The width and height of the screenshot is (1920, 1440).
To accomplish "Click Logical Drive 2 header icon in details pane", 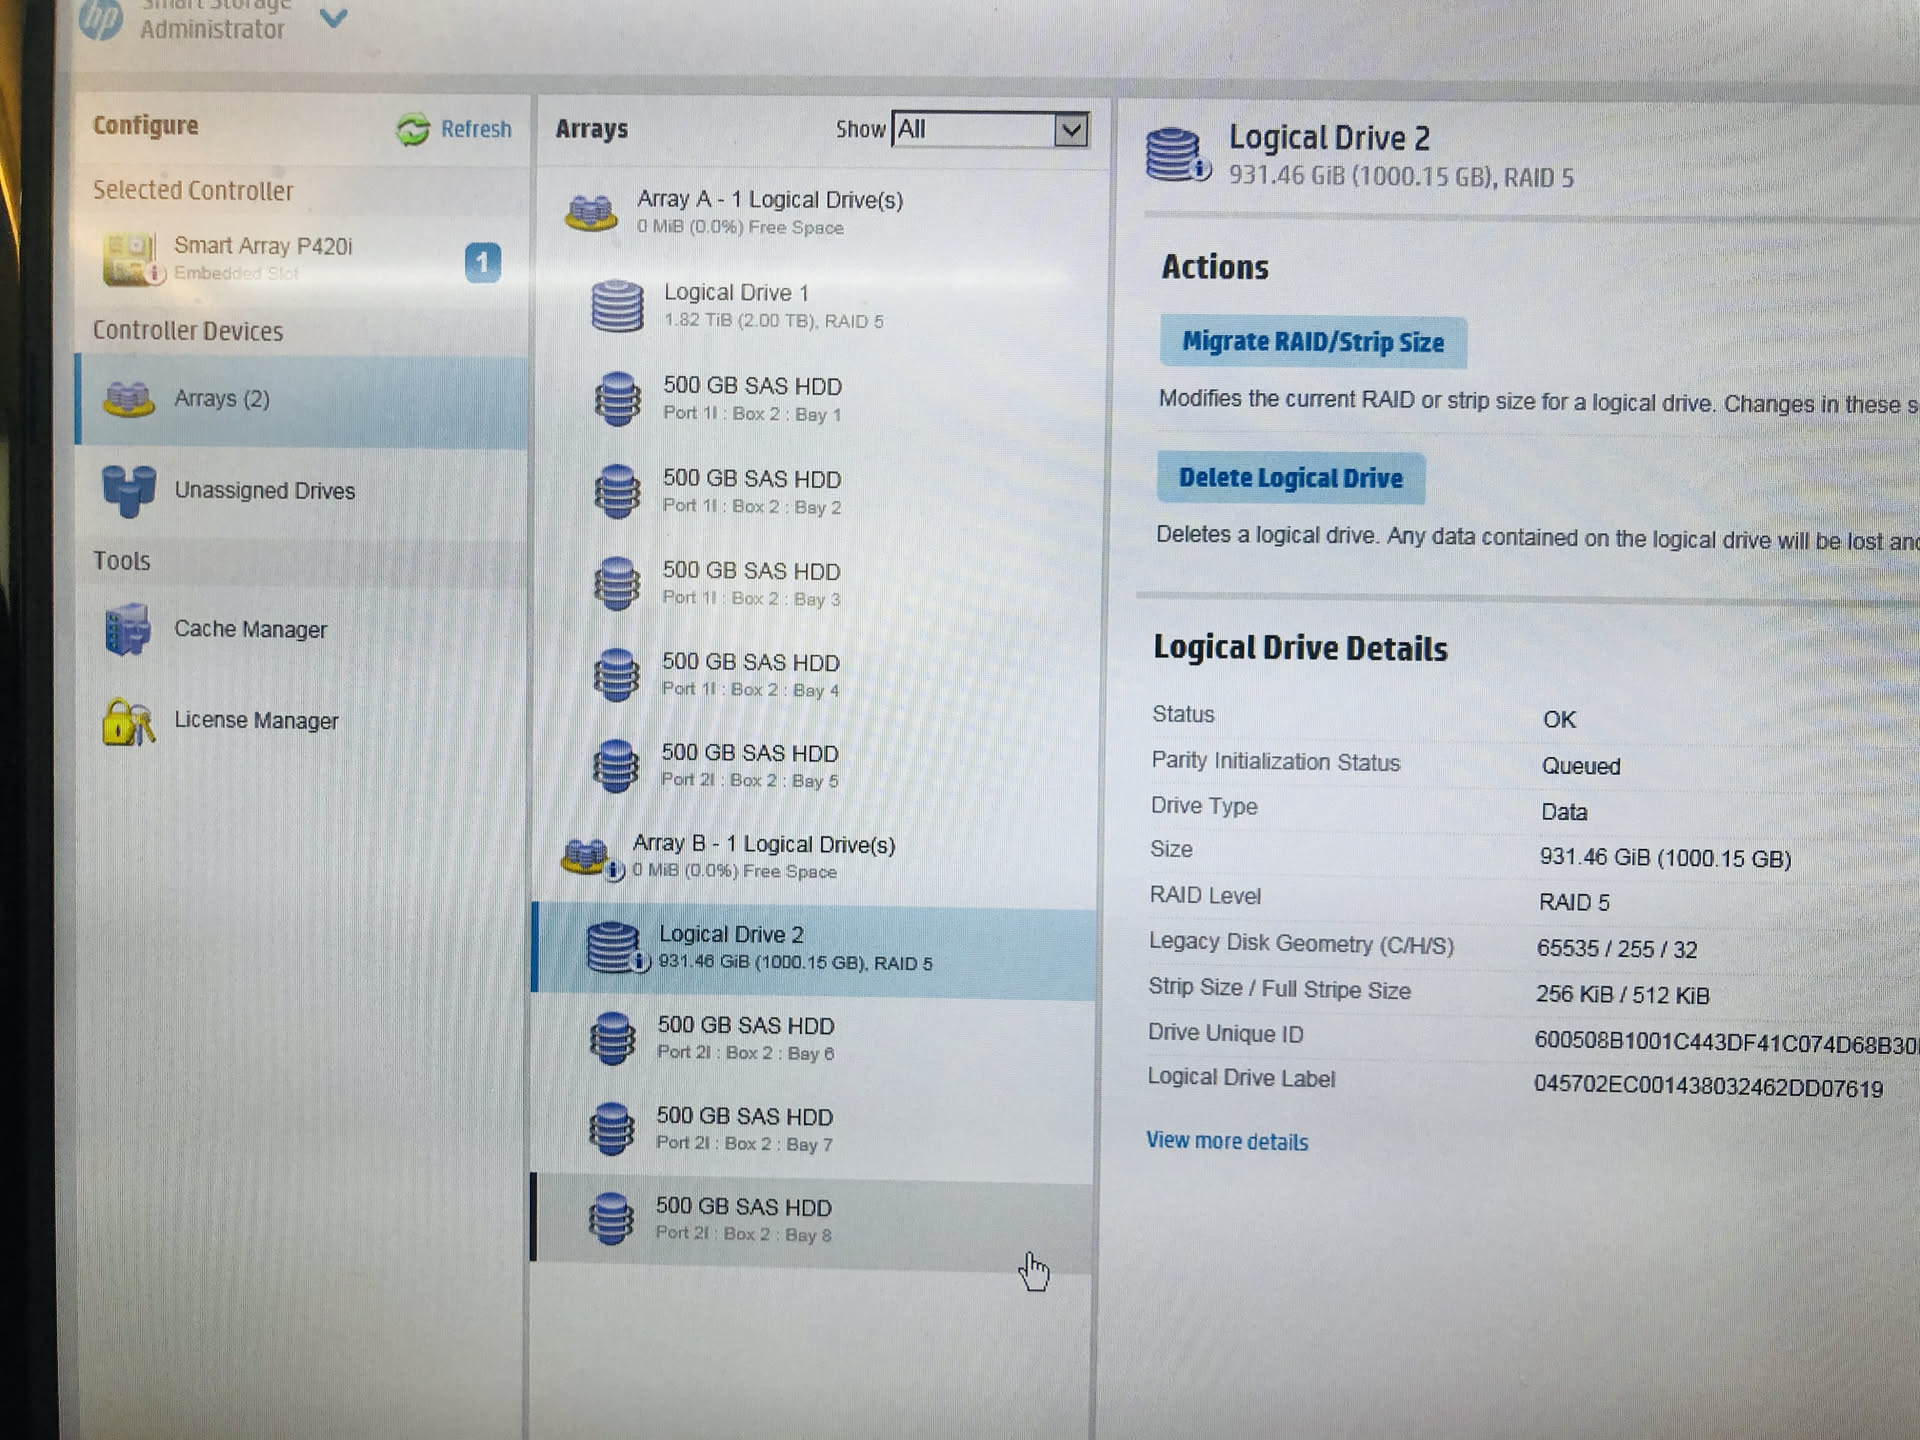I will point(1175,155).
